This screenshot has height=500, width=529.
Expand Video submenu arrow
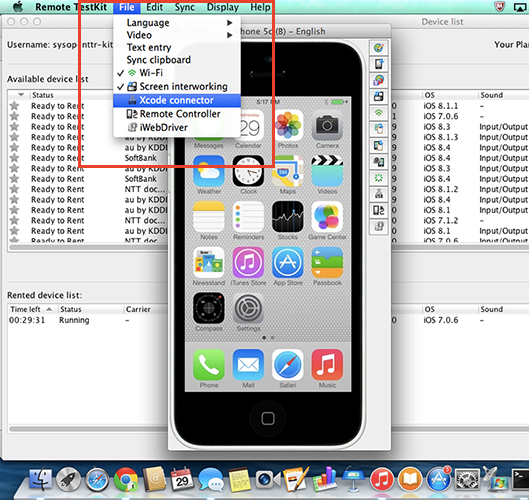click(229, 35)
